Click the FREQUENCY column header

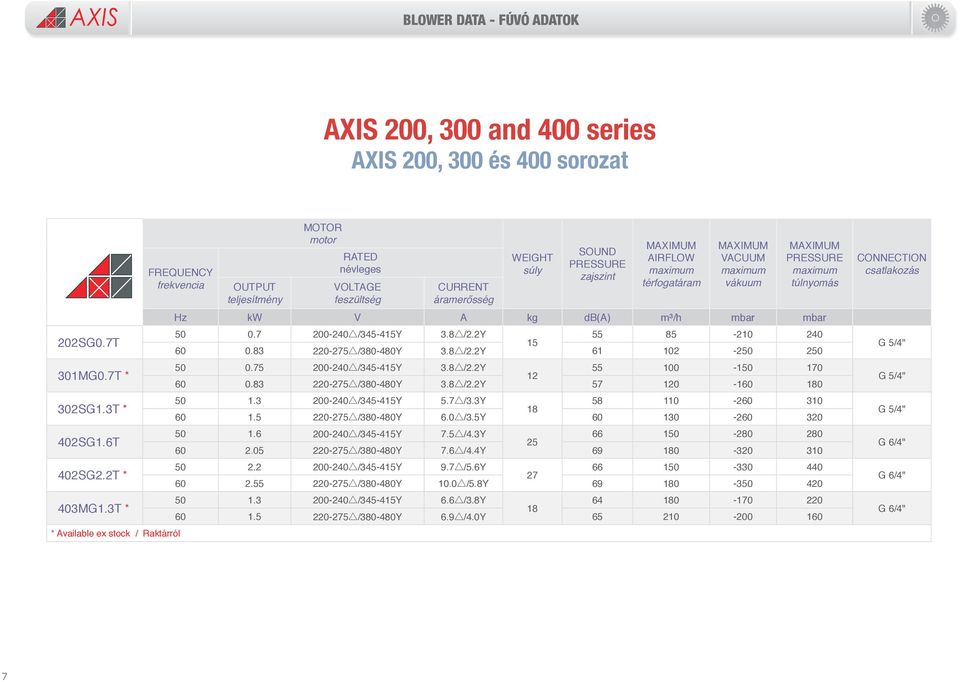click(180, 278)
